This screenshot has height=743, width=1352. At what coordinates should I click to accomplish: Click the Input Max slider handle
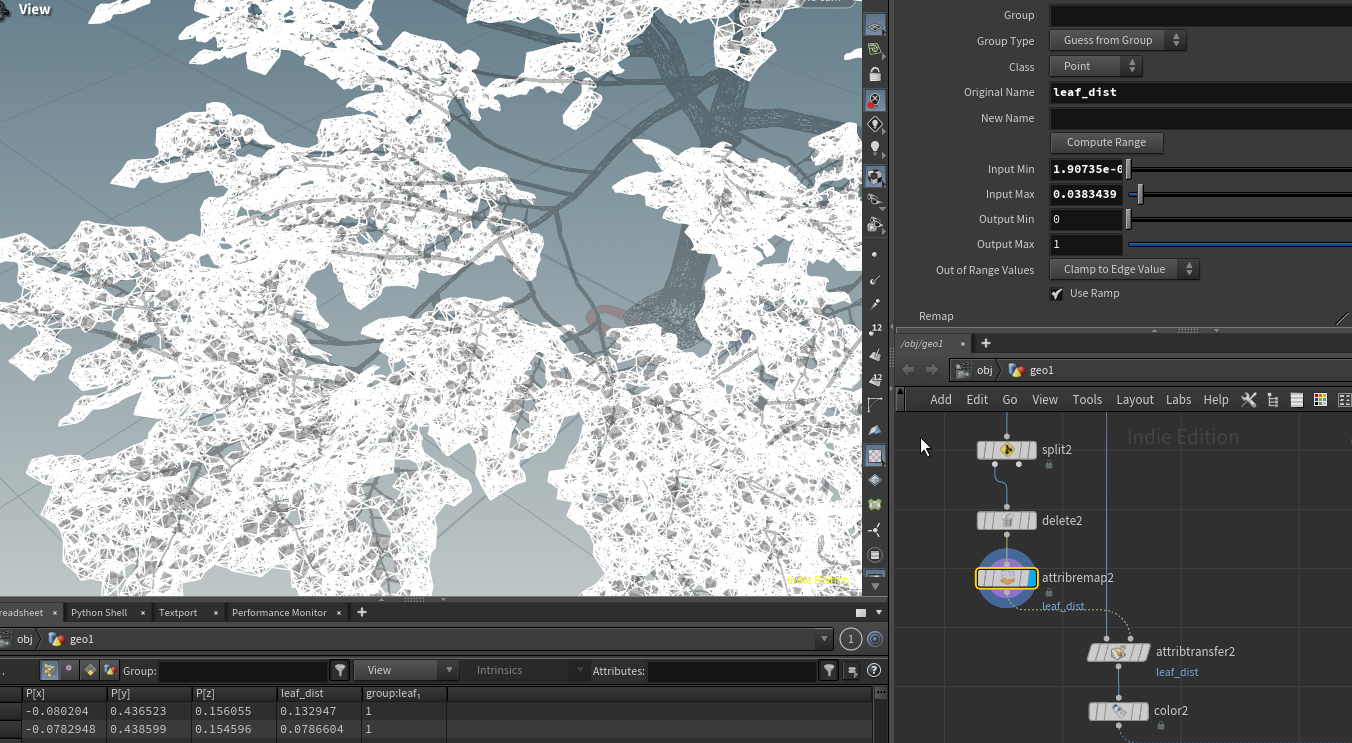pos(1139,195)
